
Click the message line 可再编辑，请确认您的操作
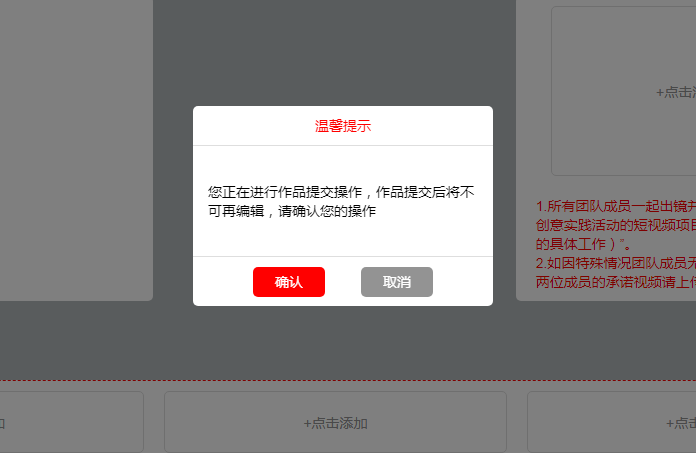292,211
